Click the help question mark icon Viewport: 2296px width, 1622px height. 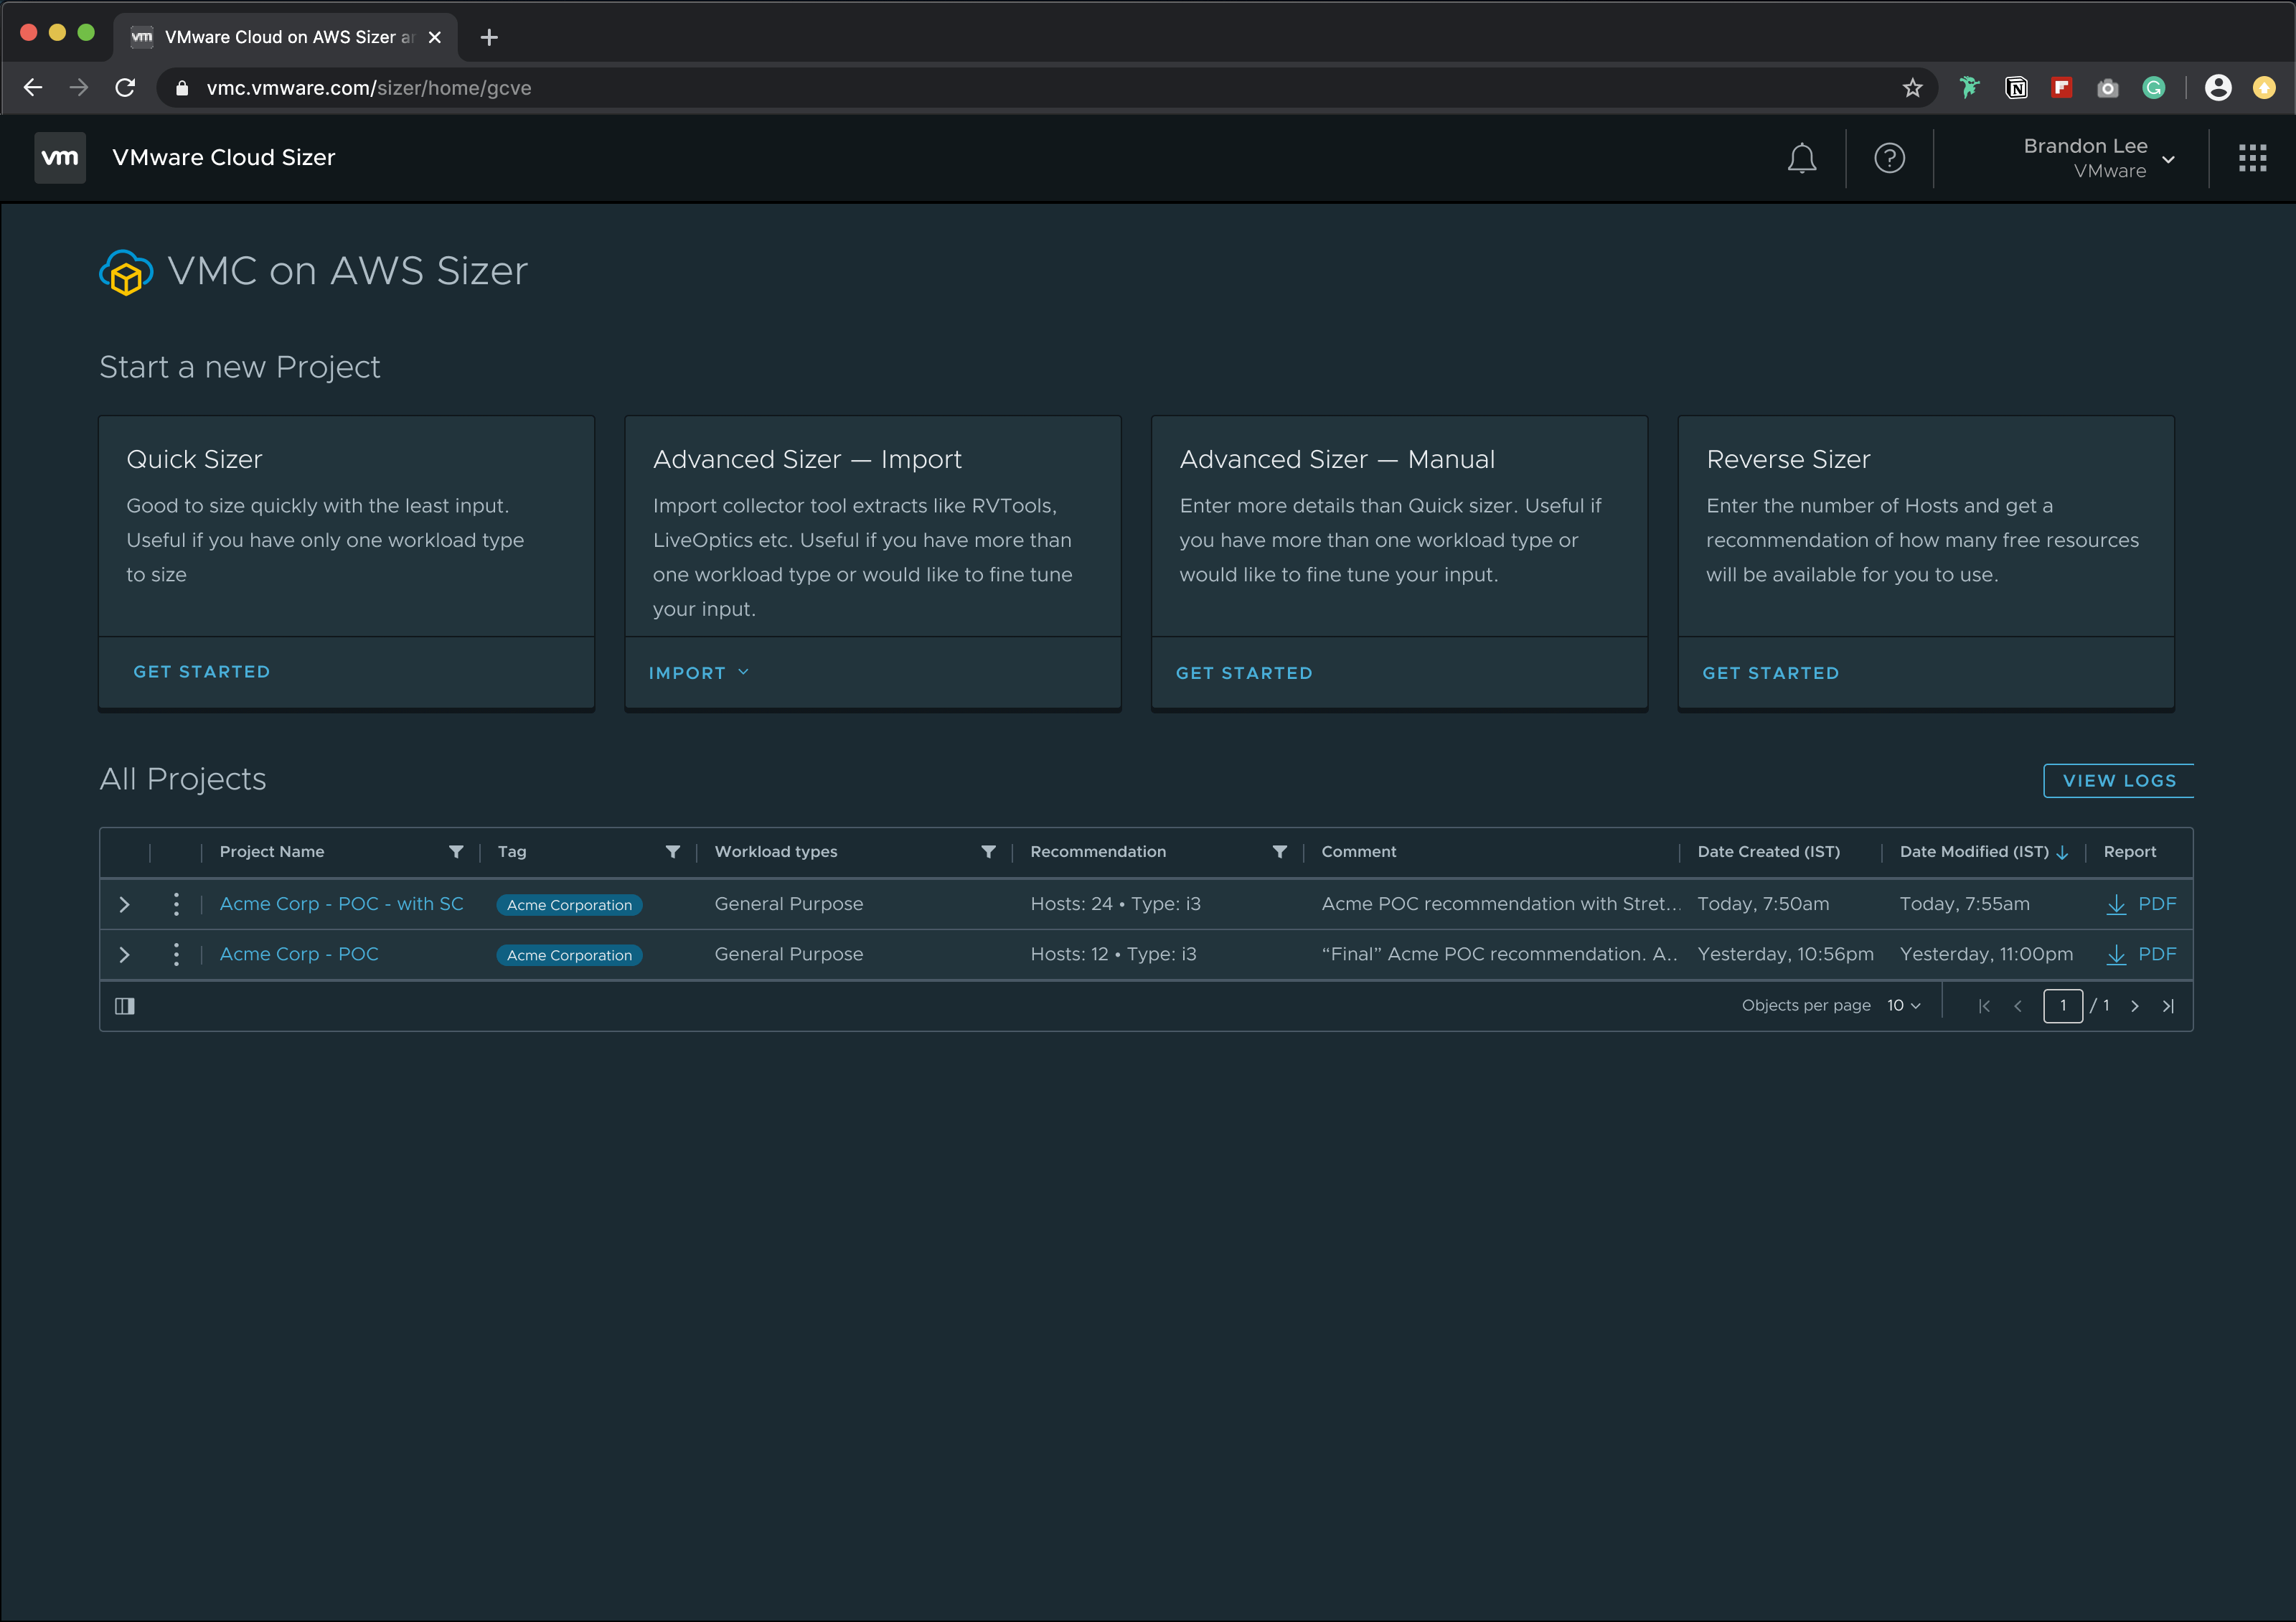1889,158
